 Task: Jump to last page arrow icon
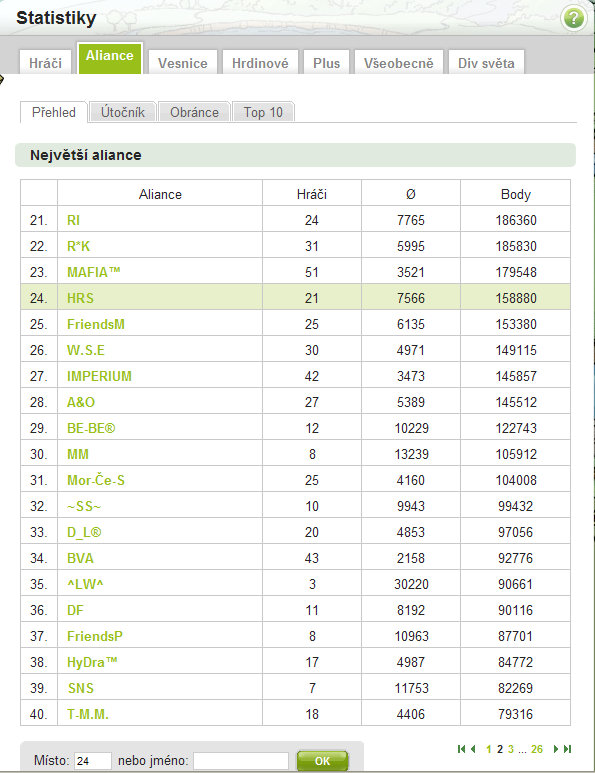click(567, 749)
